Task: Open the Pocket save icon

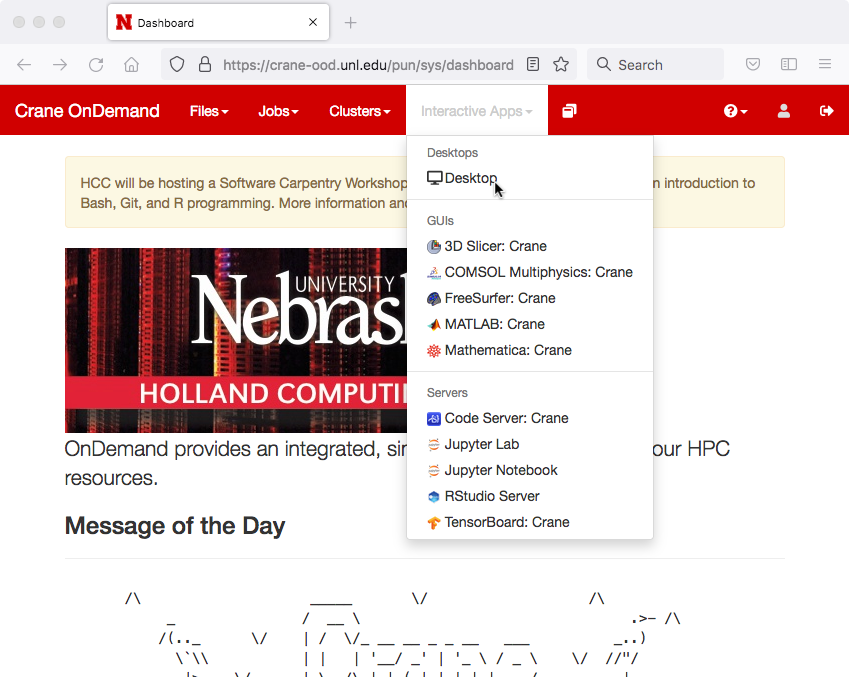Action: [753, 65]
